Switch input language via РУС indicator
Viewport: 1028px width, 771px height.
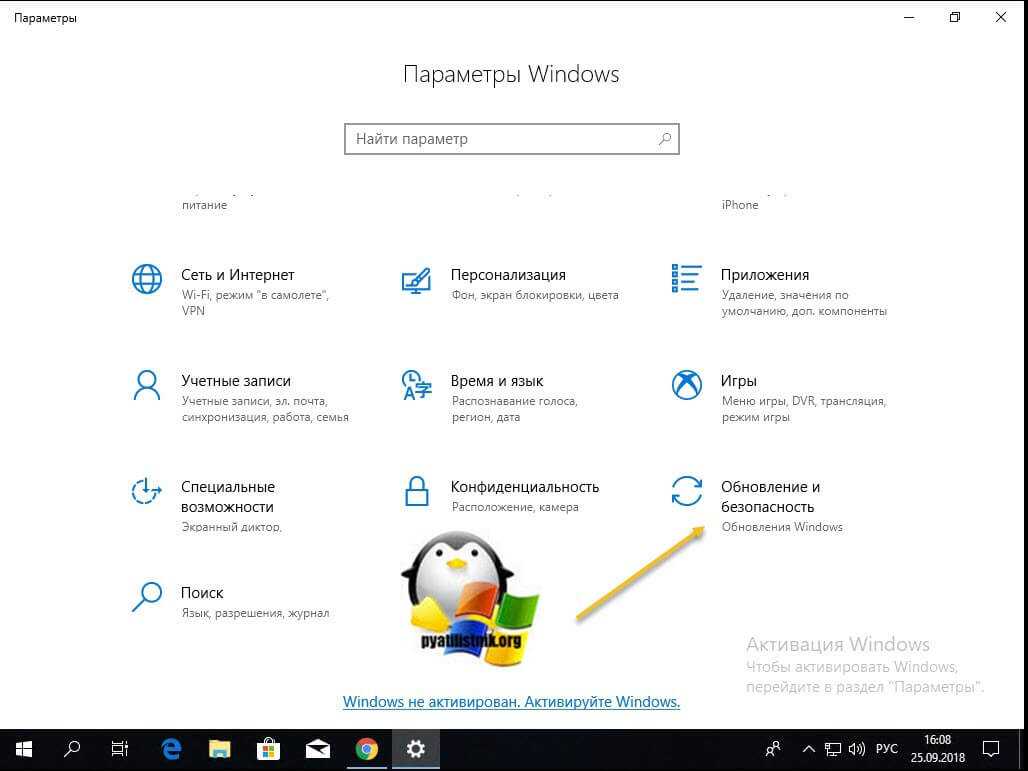(x=888, y=748)
